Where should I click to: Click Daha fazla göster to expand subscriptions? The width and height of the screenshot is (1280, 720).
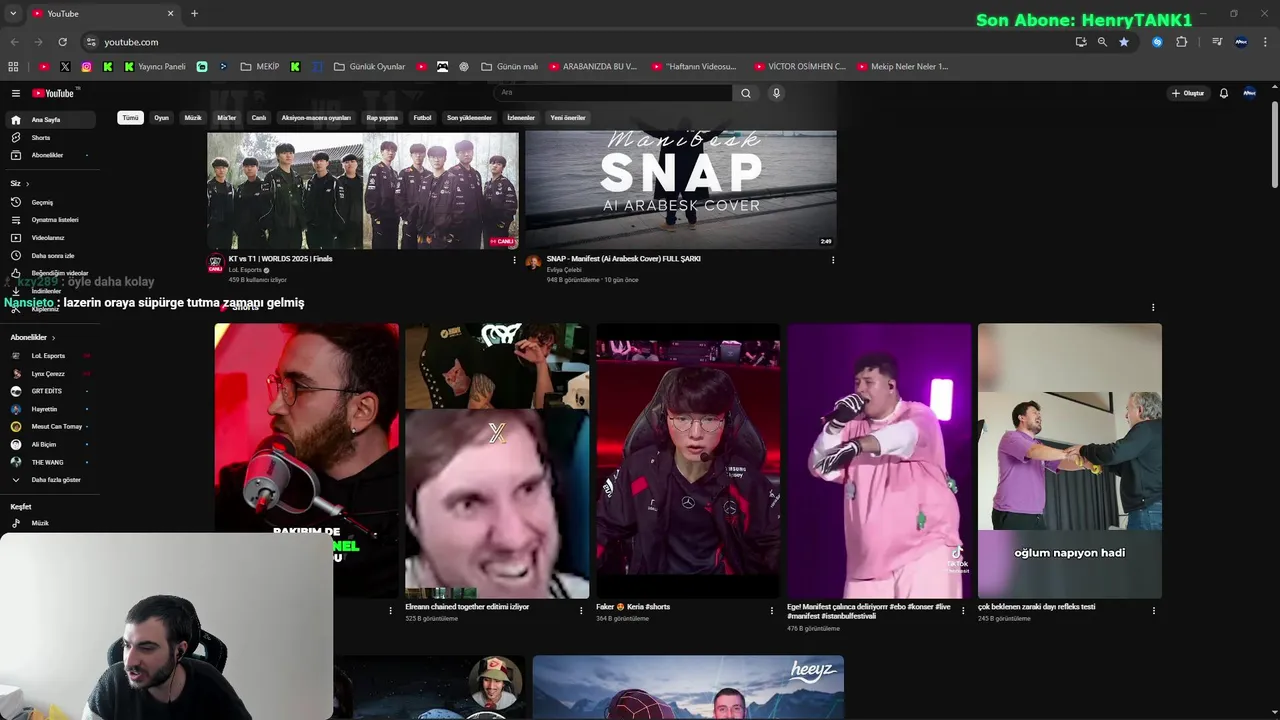[x=50, y=480]
